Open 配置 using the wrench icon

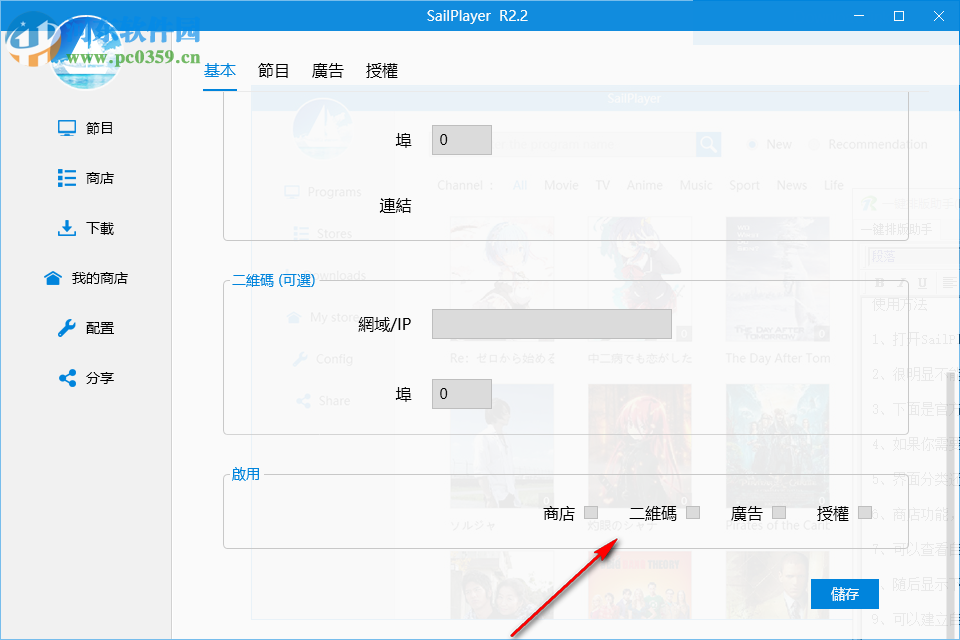pyautogui.click(x=65, y=328)
